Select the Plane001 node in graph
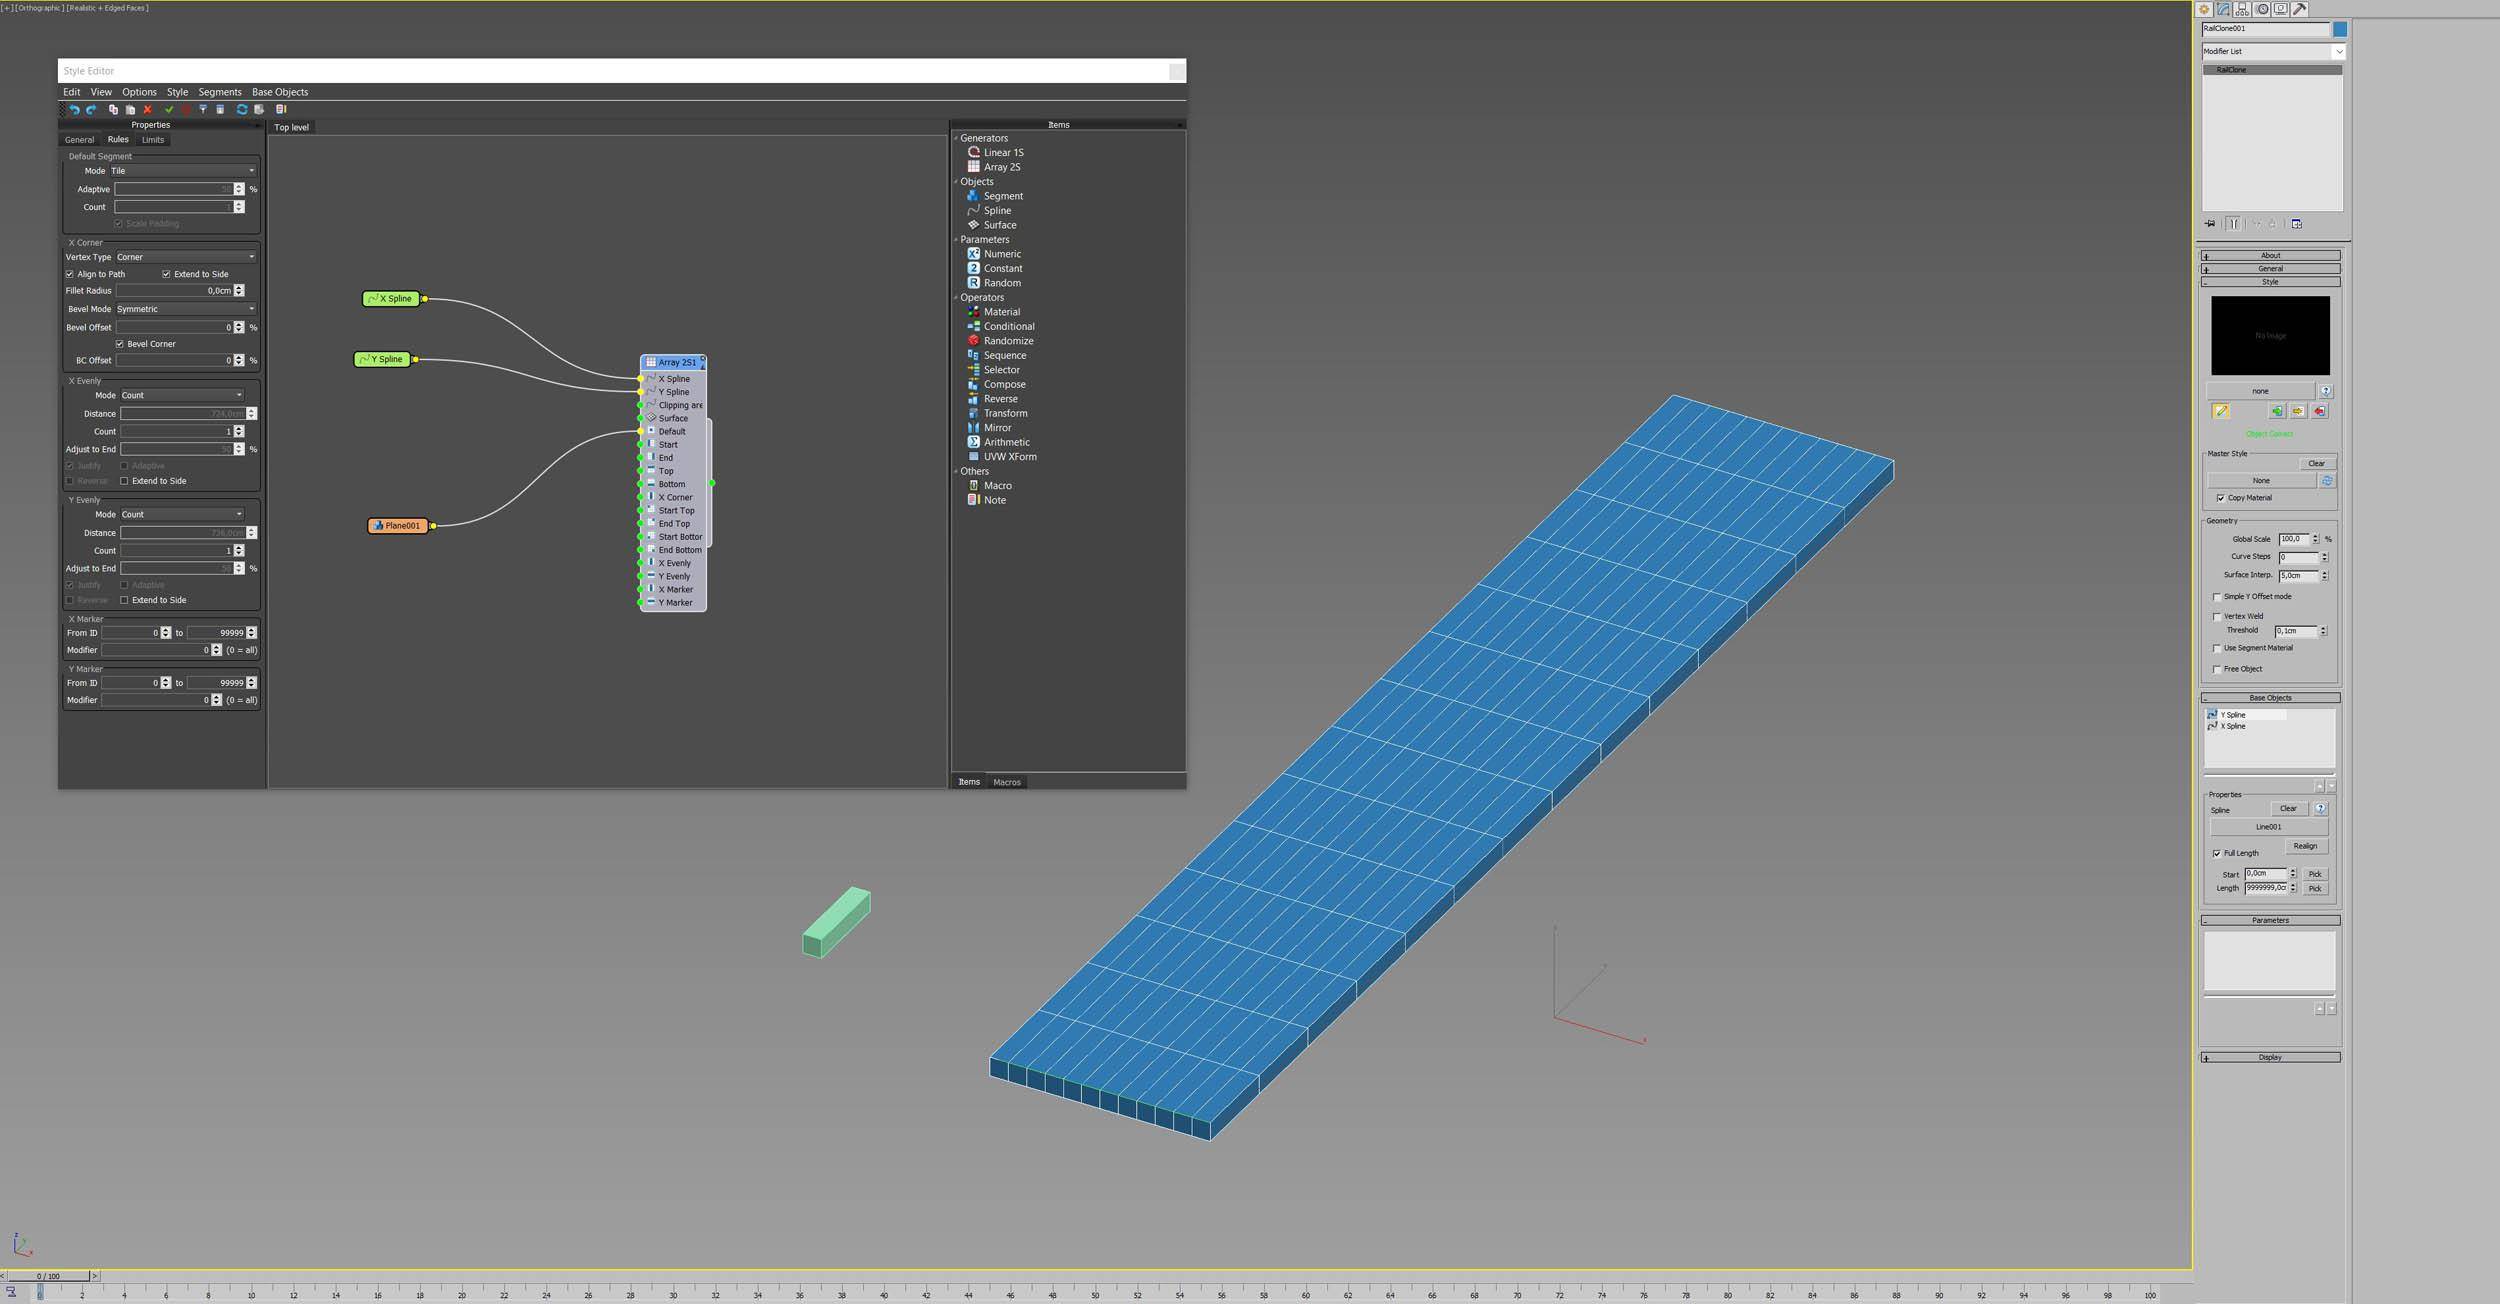 [x=399, y=526]
